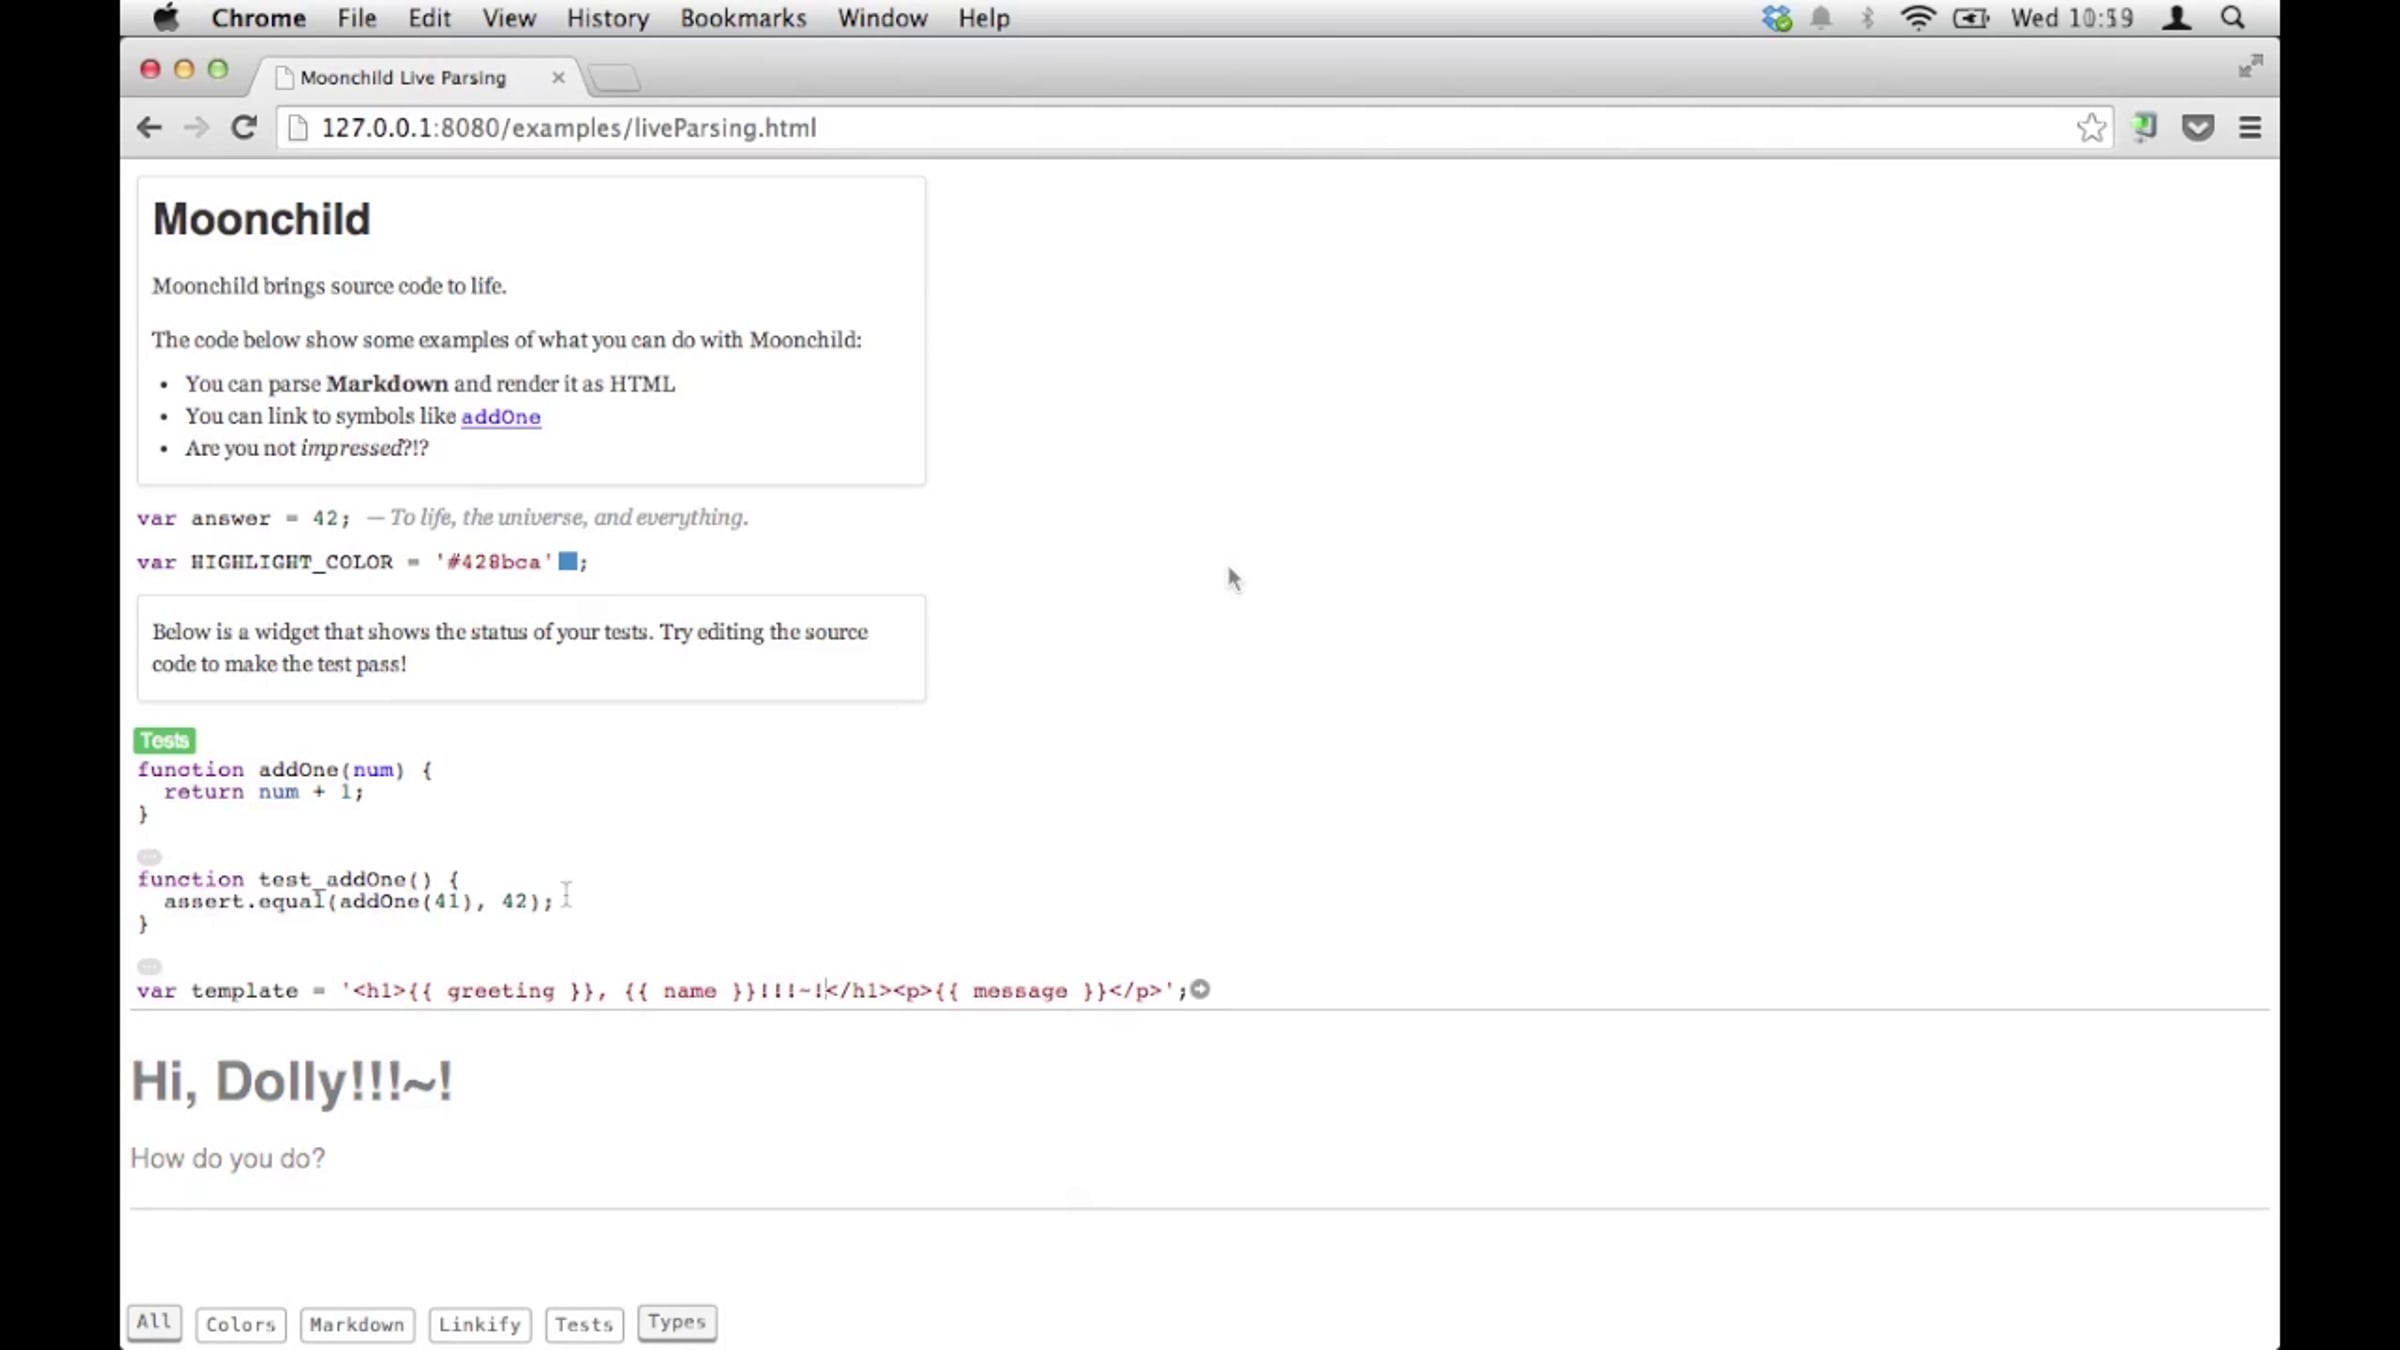2400x1350 pixels.
Task: Click the Markdown plugin button
Action: [357, 1324]
